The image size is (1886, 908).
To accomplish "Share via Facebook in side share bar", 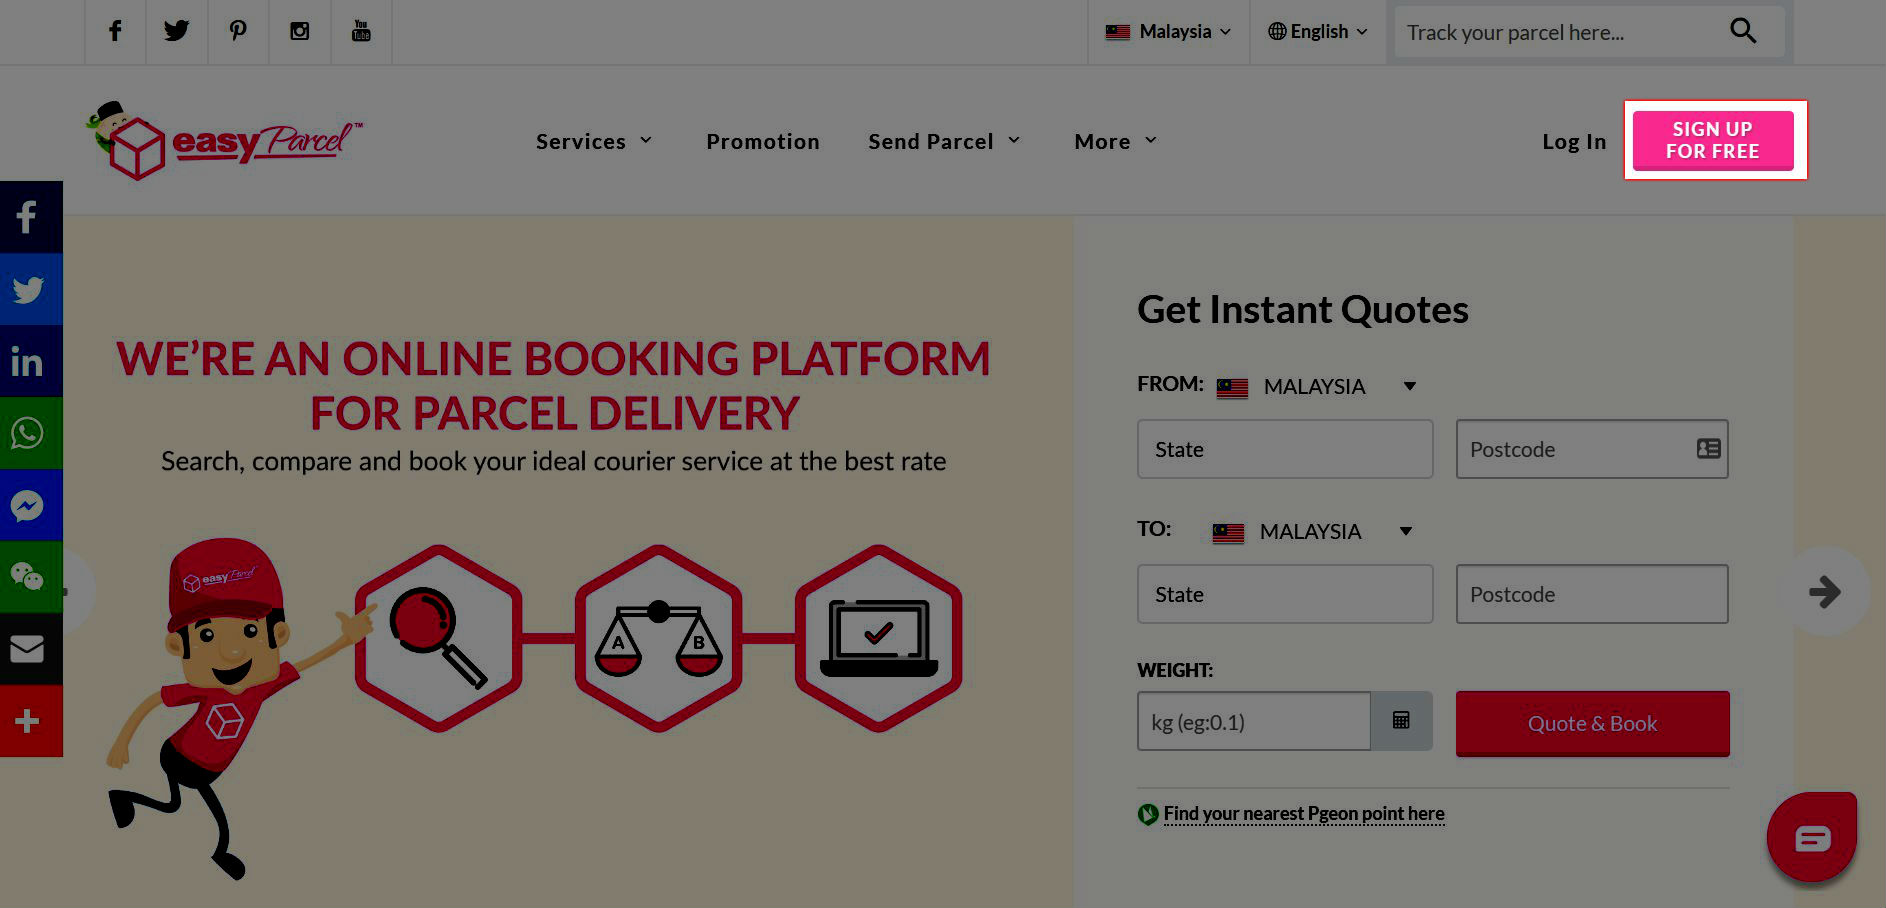I will tap(31, 217).
